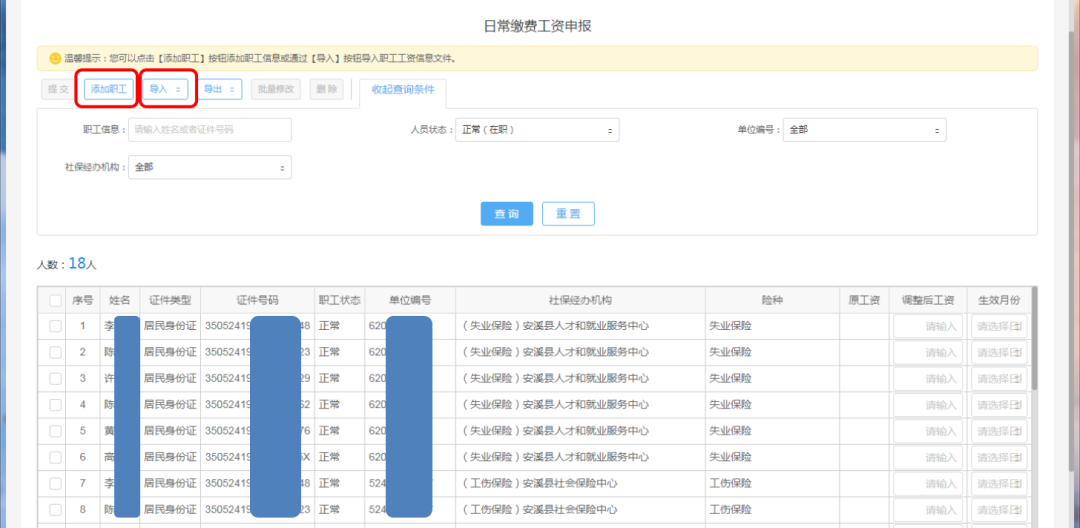The image size is (1080, 528).
Task: Check the checkbox for row 5
Action: point(55,431)
